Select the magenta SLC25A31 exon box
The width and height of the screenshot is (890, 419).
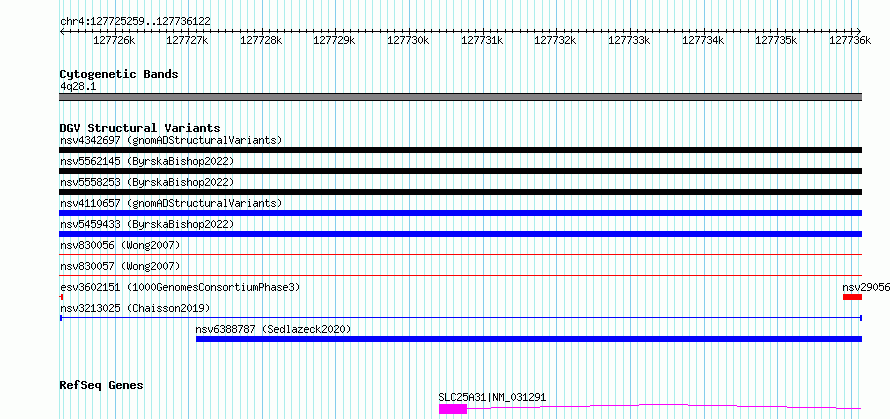pyautogui.click(x=453, y=409)
